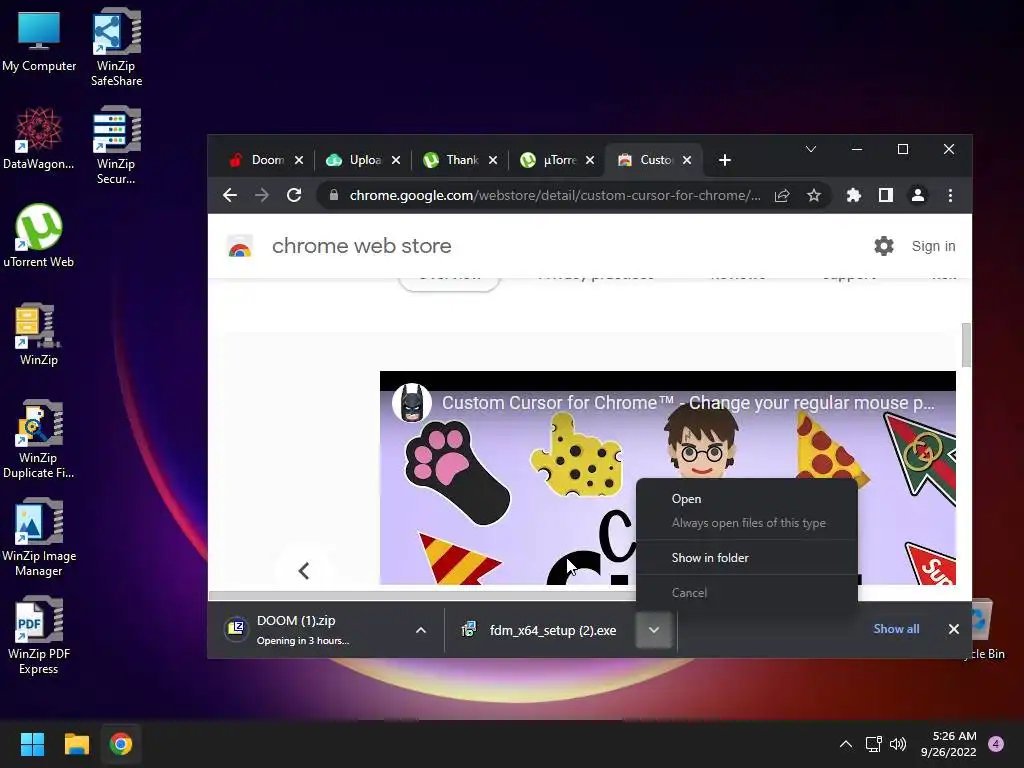Image resolution: width=1024 pixels, height=768 pixels.
Task: Reload the Chrome page
Action: [294, 195]
